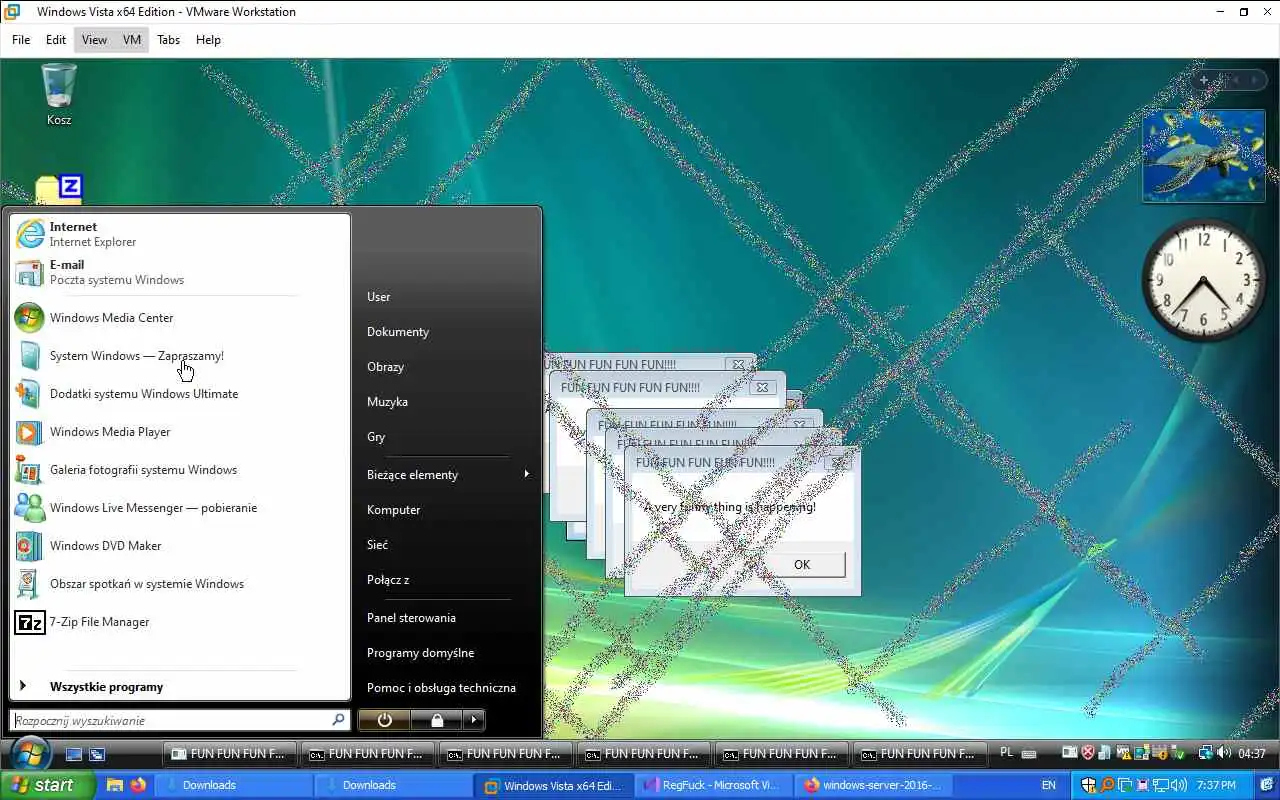
Task: Switch to windows-server-2016 Firefox taskbar button
Action: click(874, 785)
